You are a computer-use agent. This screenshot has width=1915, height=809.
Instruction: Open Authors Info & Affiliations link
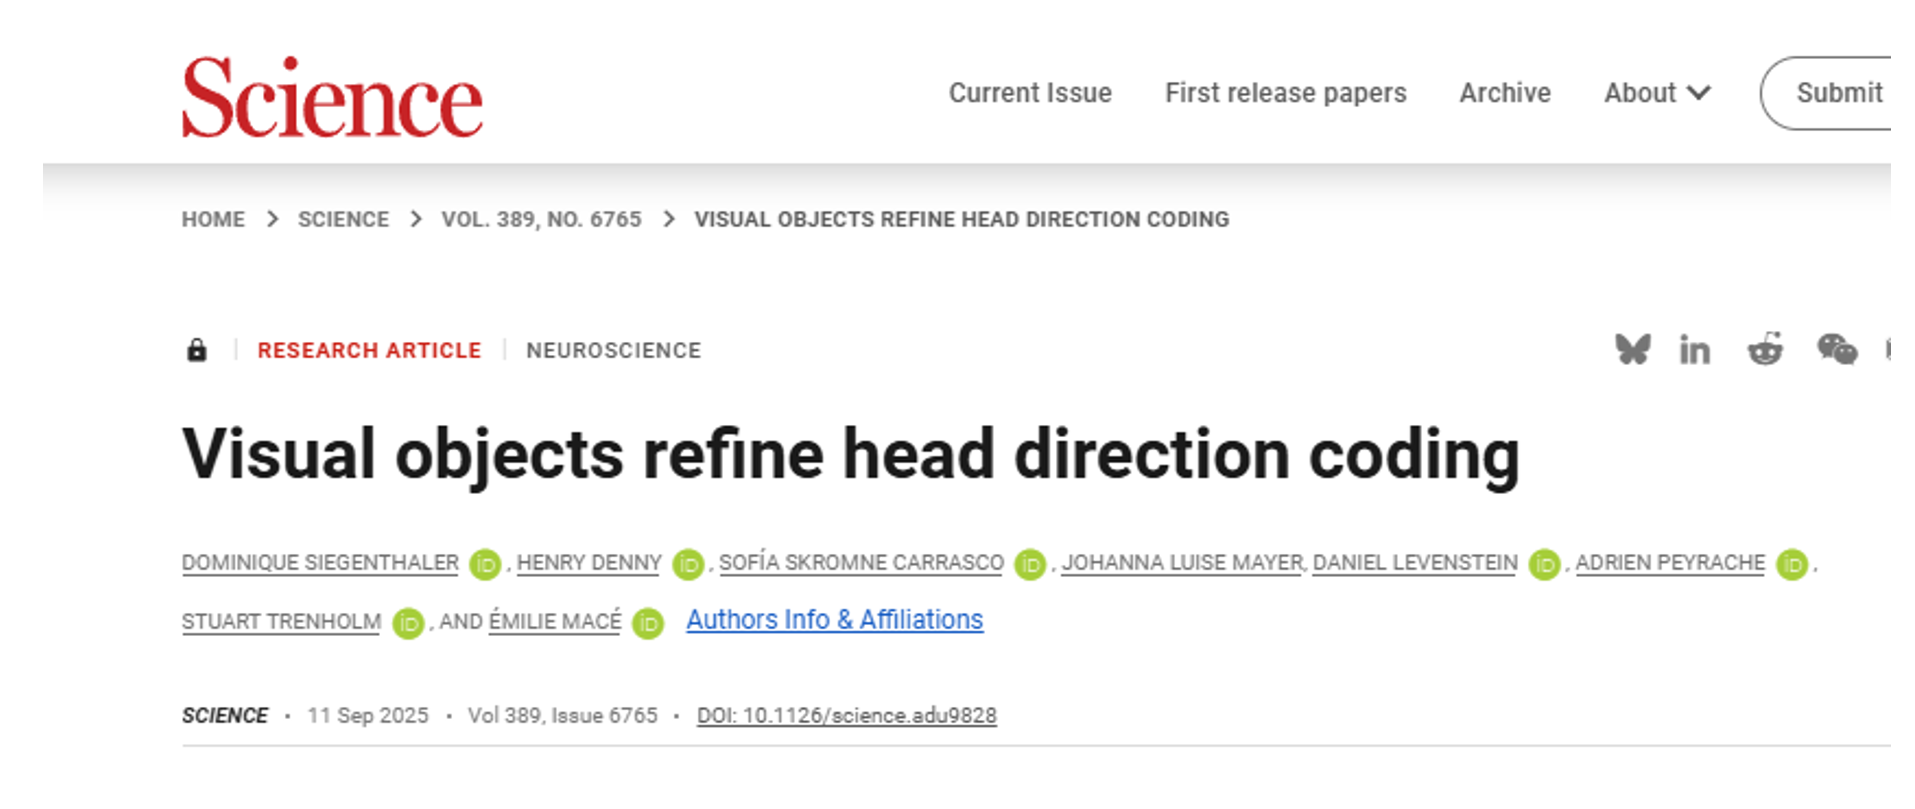click(834, 620)
